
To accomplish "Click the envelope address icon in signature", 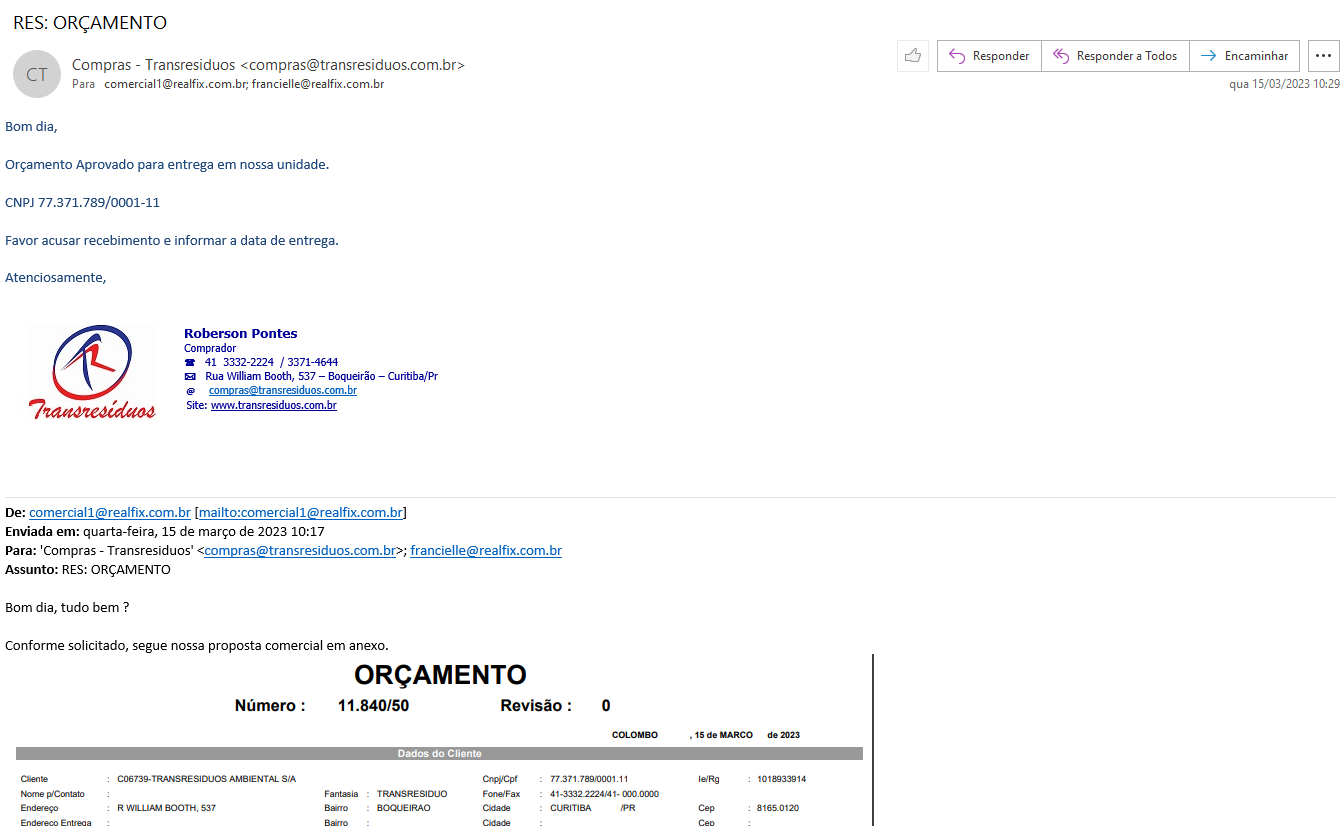I will tap(190, 377).
